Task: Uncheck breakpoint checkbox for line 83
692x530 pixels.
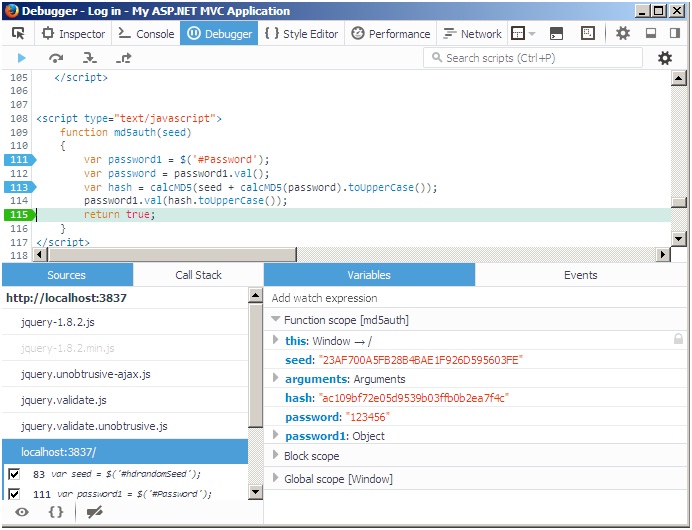Action: pos(14,474)
